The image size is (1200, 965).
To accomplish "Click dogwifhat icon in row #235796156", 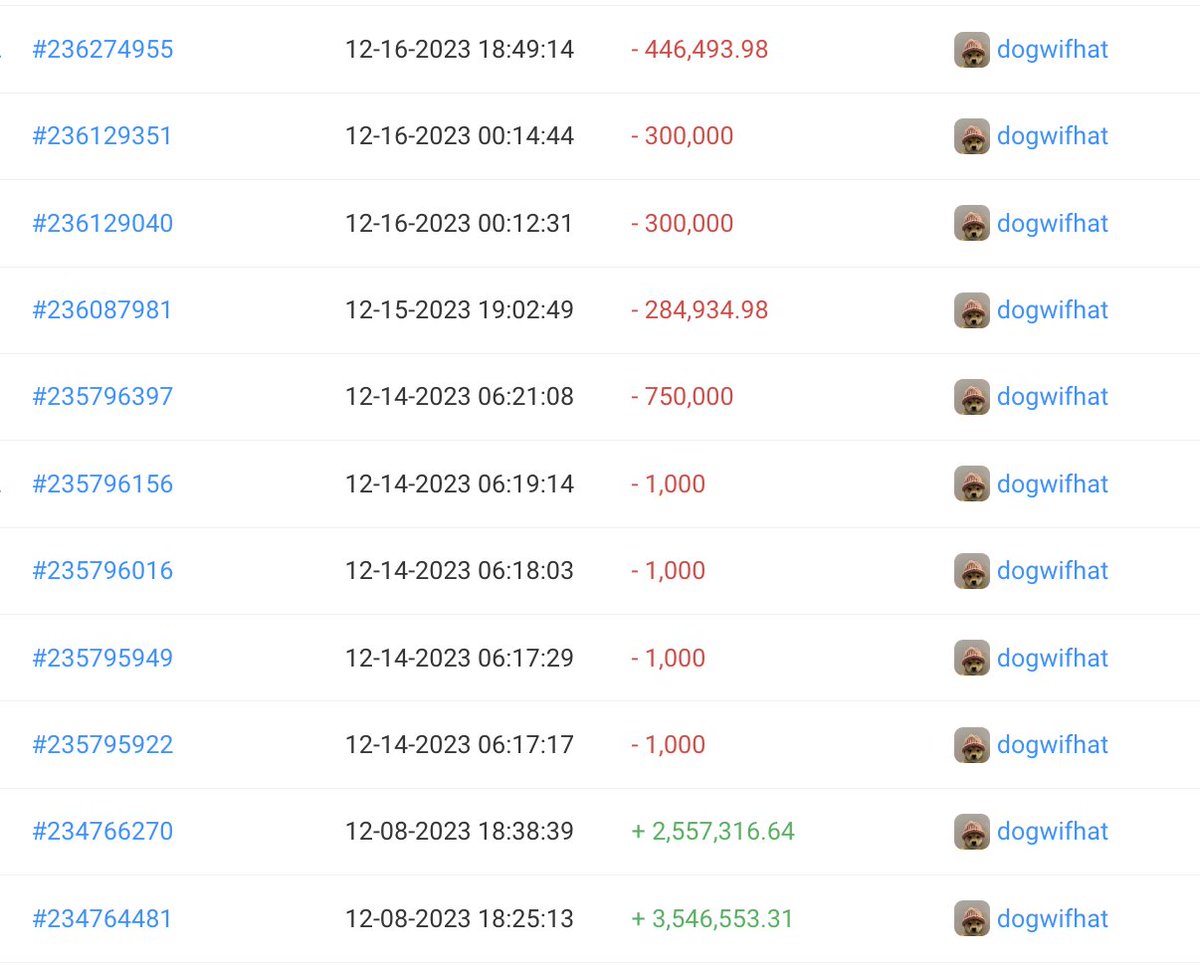I will click(972, 484).
